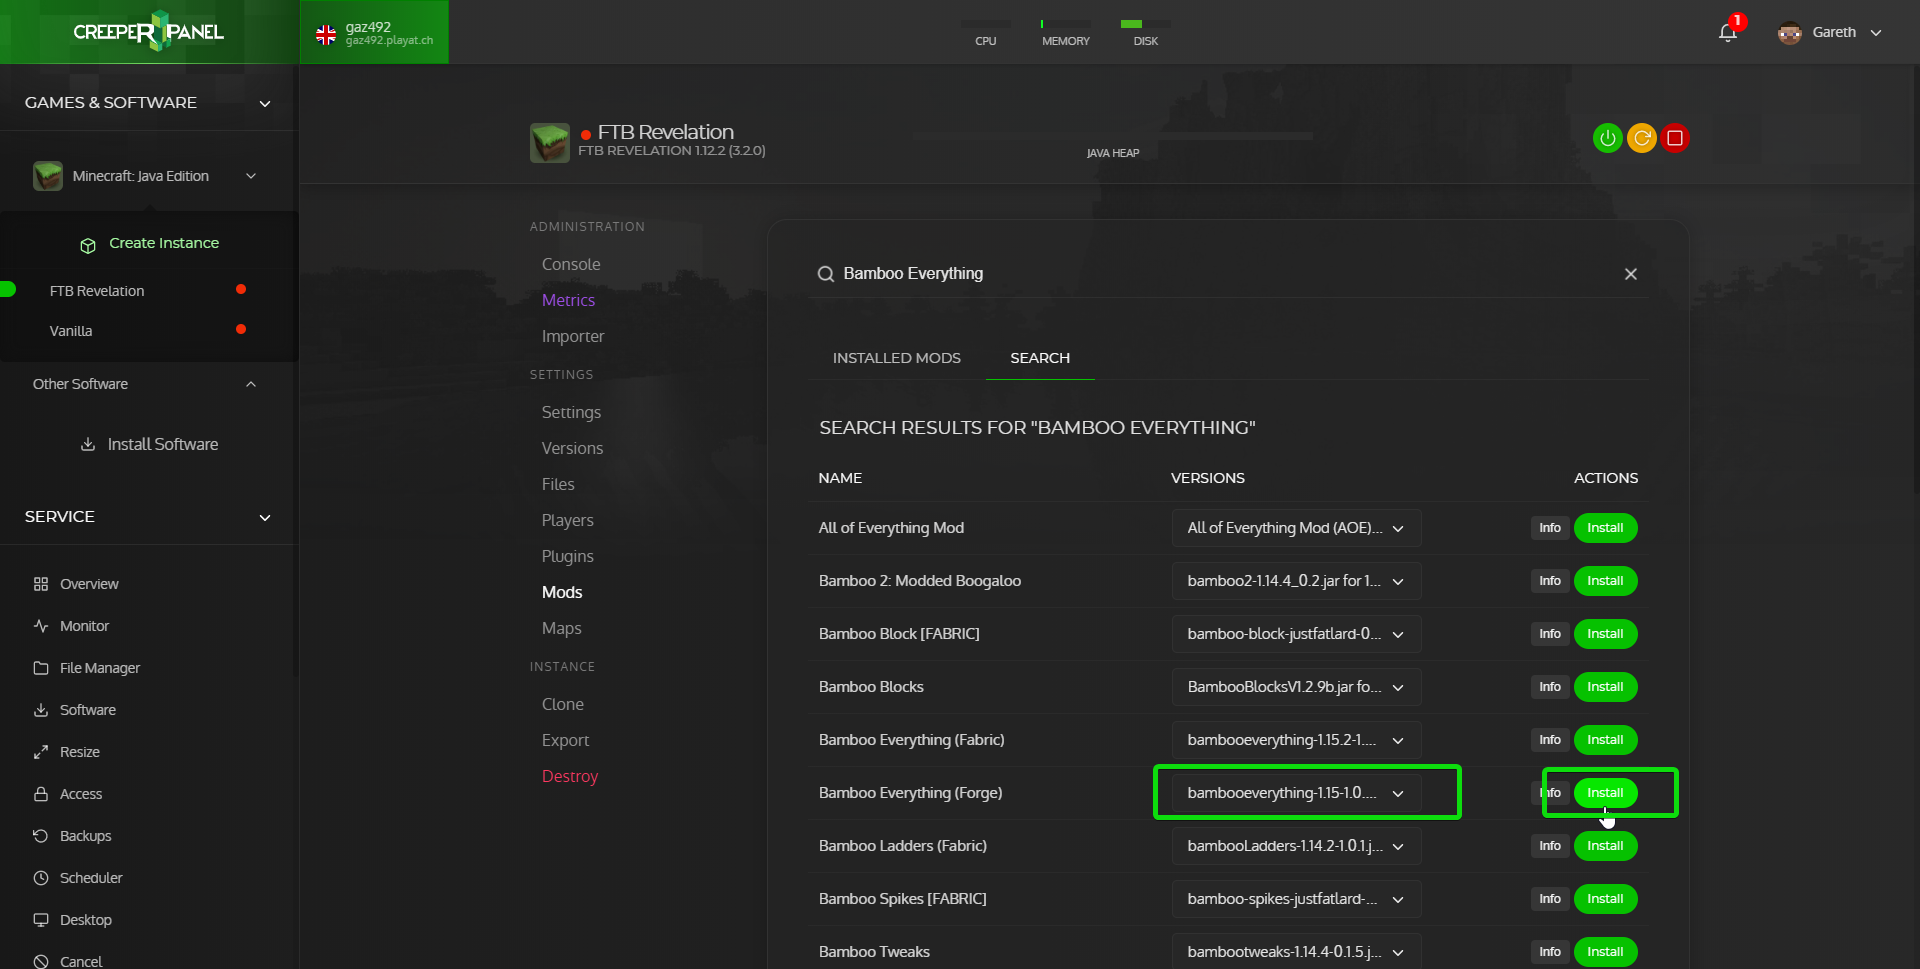Open version dropdown for Bamboo Everything (Fabric)
This screenshot has width=1920, height=969.
pos(1296,740)
